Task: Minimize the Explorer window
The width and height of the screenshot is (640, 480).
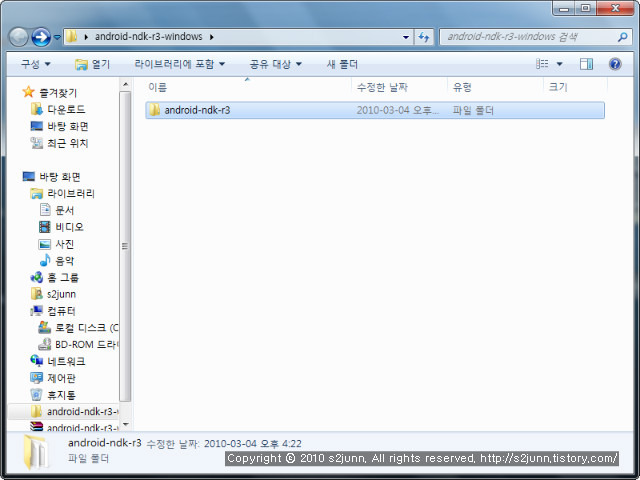Action: tap(564, 8)
